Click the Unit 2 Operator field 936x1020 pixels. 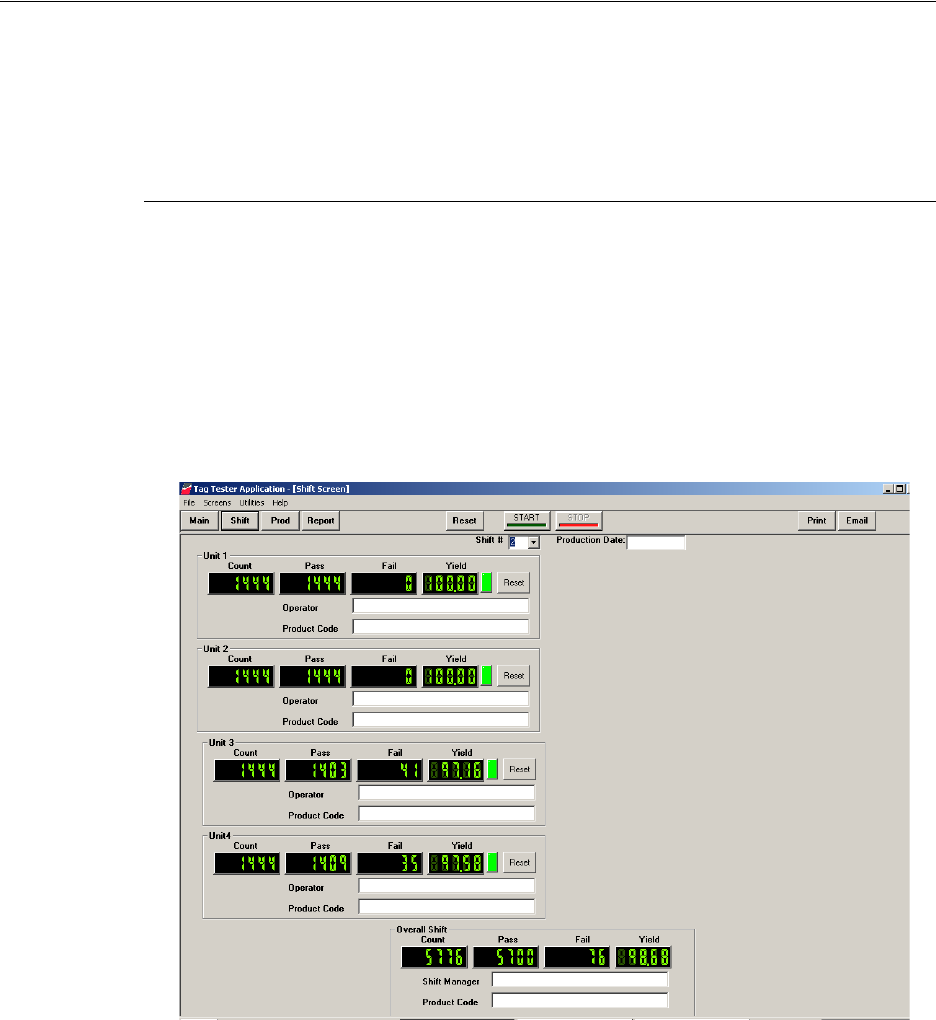441,699
